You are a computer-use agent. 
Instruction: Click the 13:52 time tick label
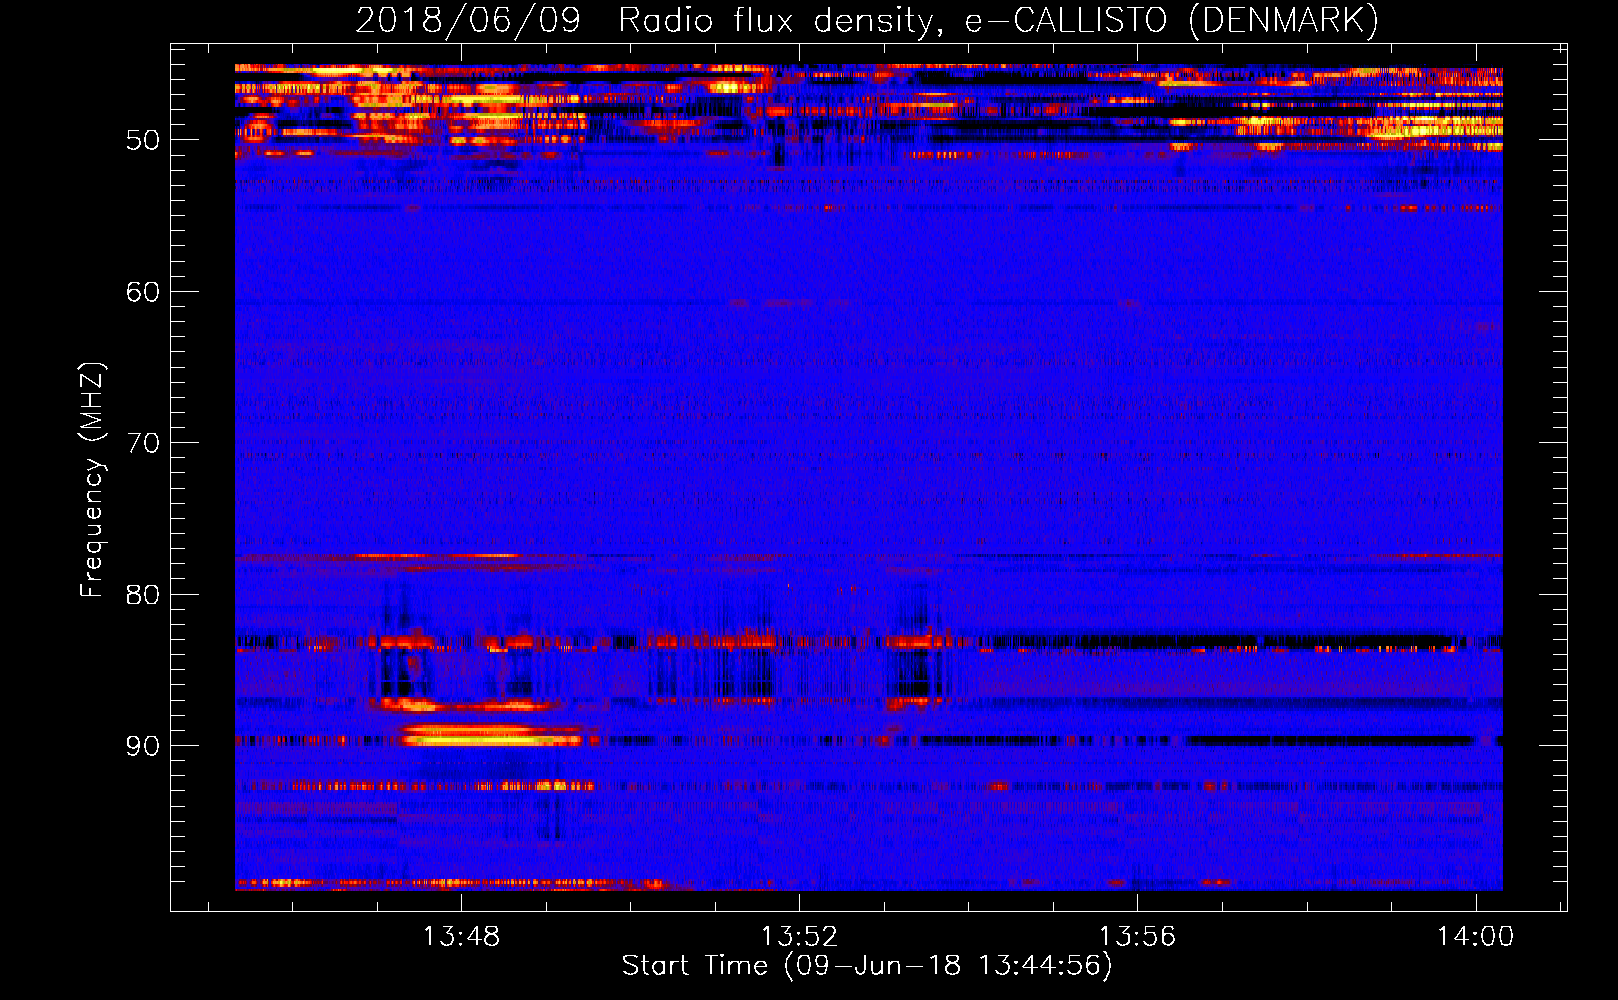799,937
